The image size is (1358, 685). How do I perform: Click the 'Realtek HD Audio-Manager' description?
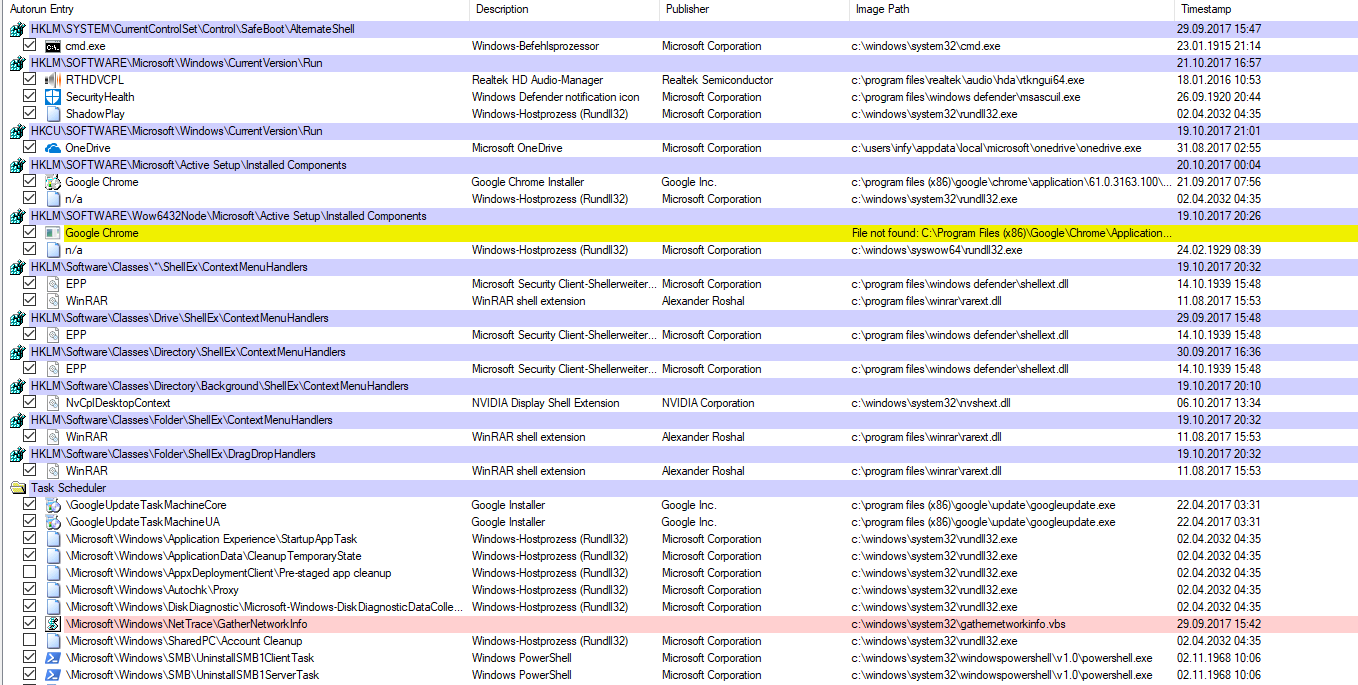pyautogui.click(x=537, y=80)
